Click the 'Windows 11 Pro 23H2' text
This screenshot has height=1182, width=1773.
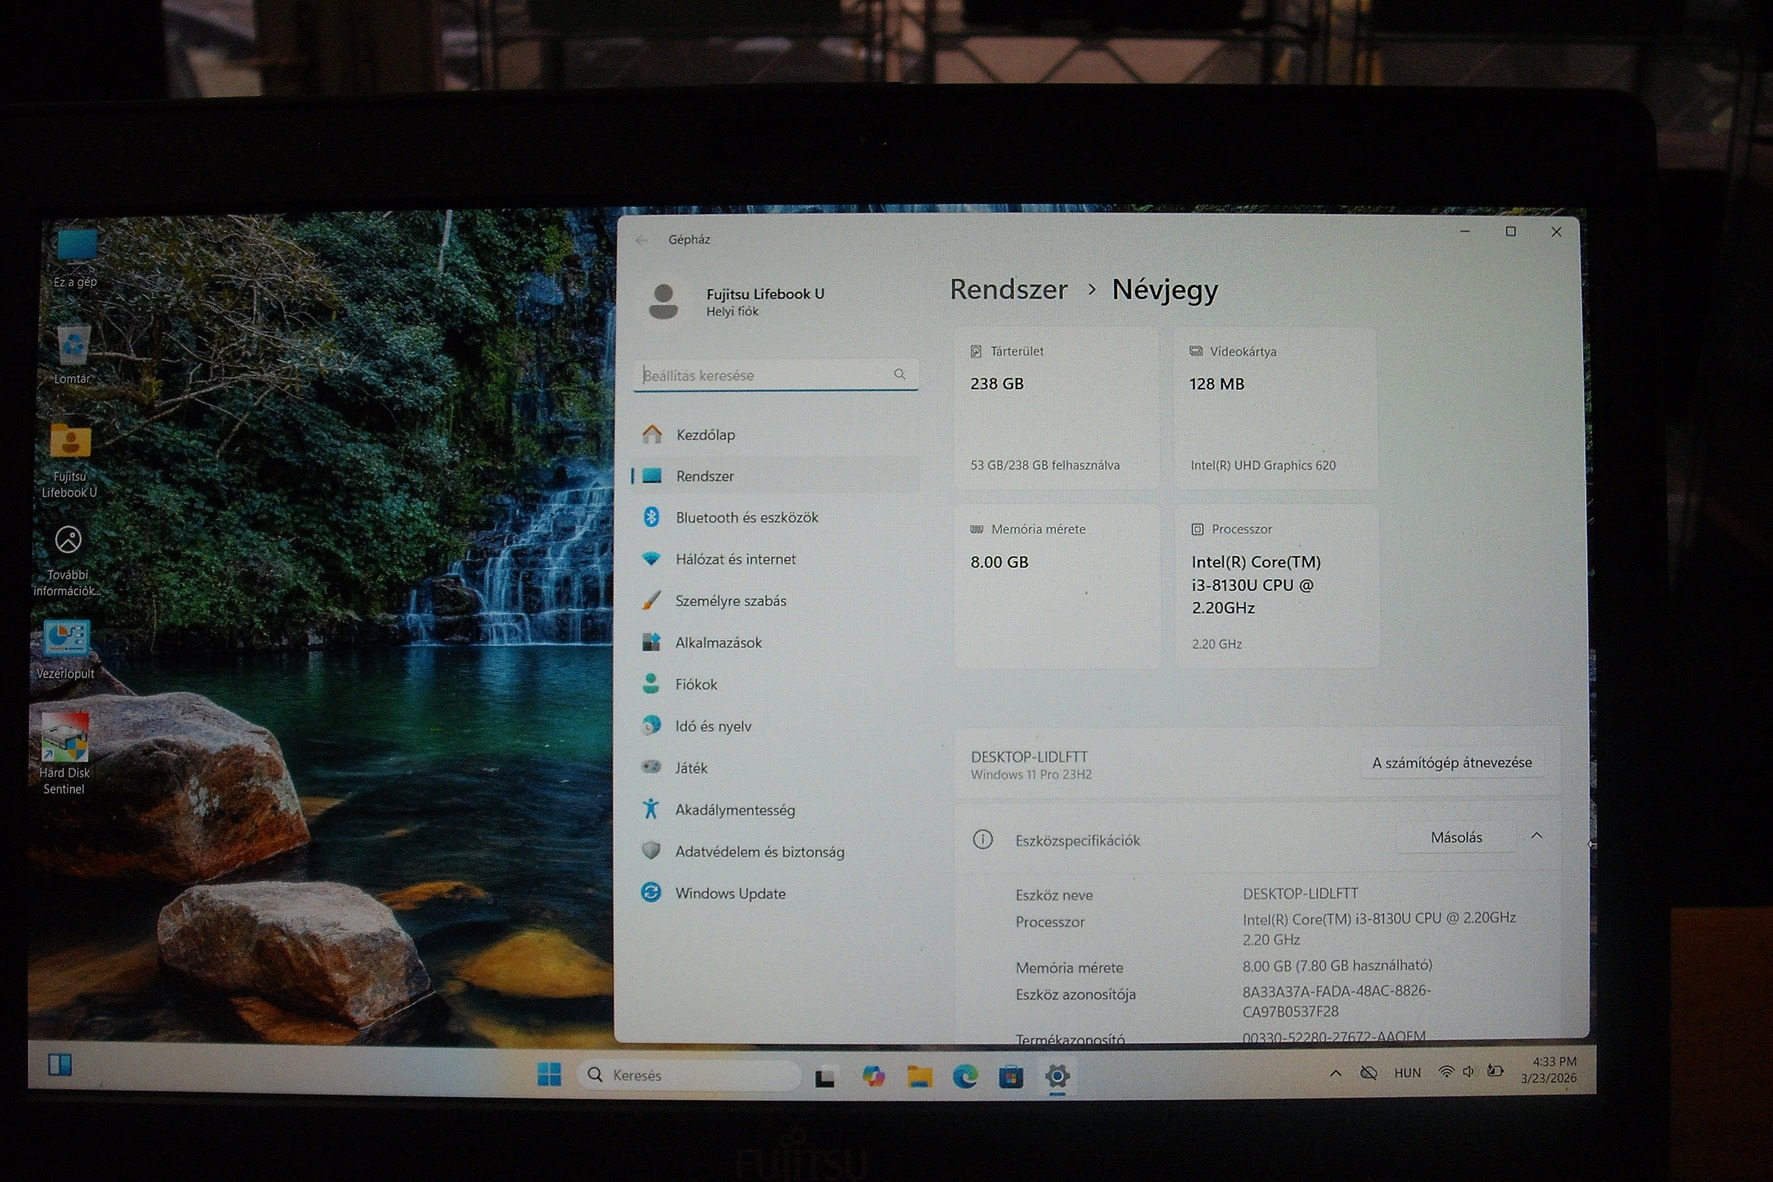(x=1031, y=775)
